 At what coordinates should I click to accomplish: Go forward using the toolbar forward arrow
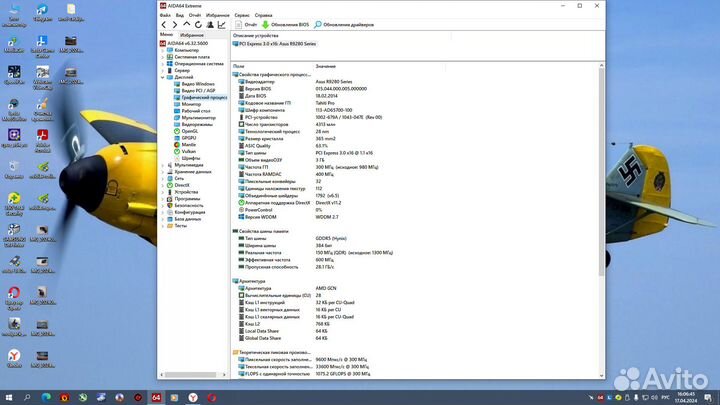[174, 25]
